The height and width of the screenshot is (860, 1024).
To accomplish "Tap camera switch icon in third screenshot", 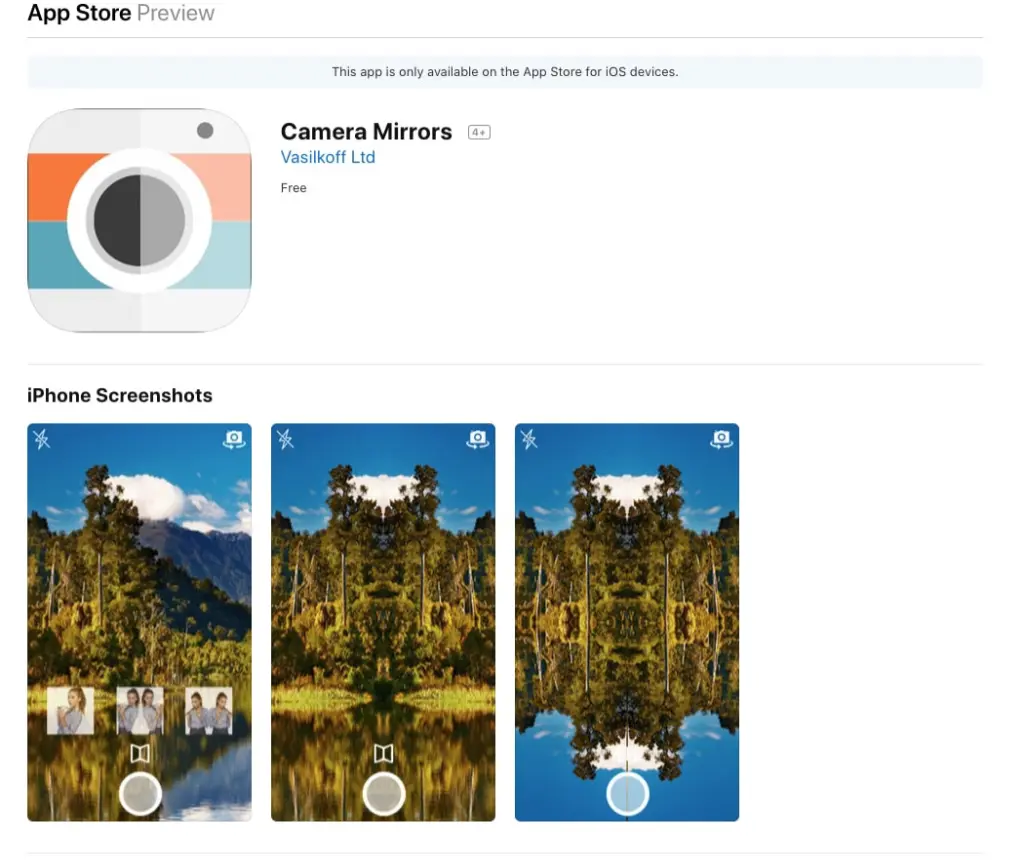I will point(721,439).
